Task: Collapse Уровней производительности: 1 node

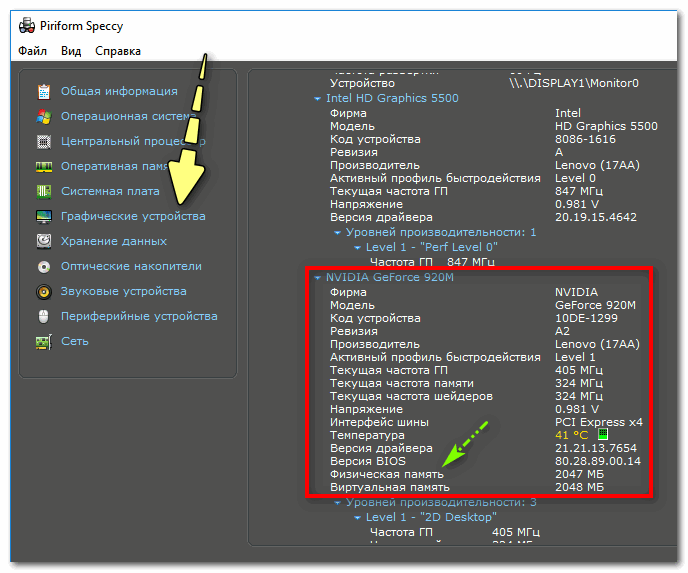Action: (x=337, y=233)
